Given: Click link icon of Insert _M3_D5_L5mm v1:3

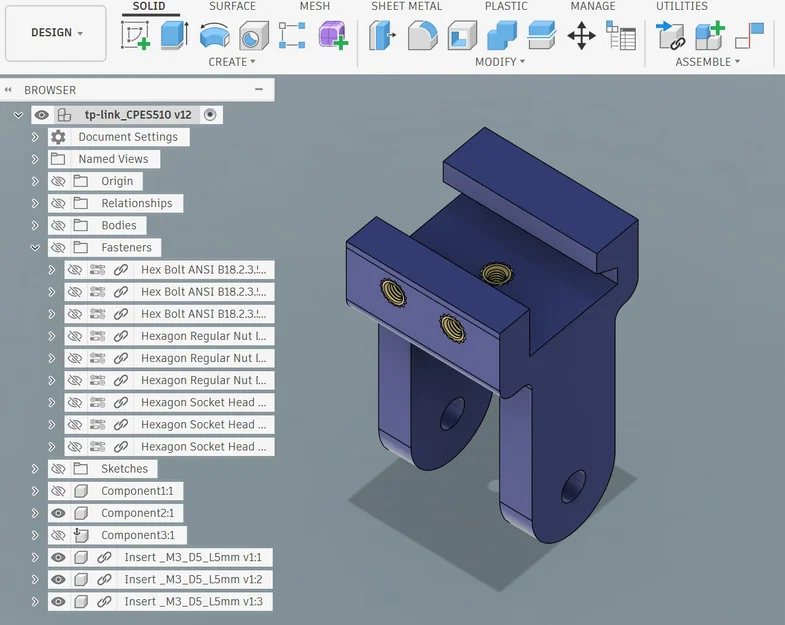Looking at the screenshot, I should tap(104, 601).
